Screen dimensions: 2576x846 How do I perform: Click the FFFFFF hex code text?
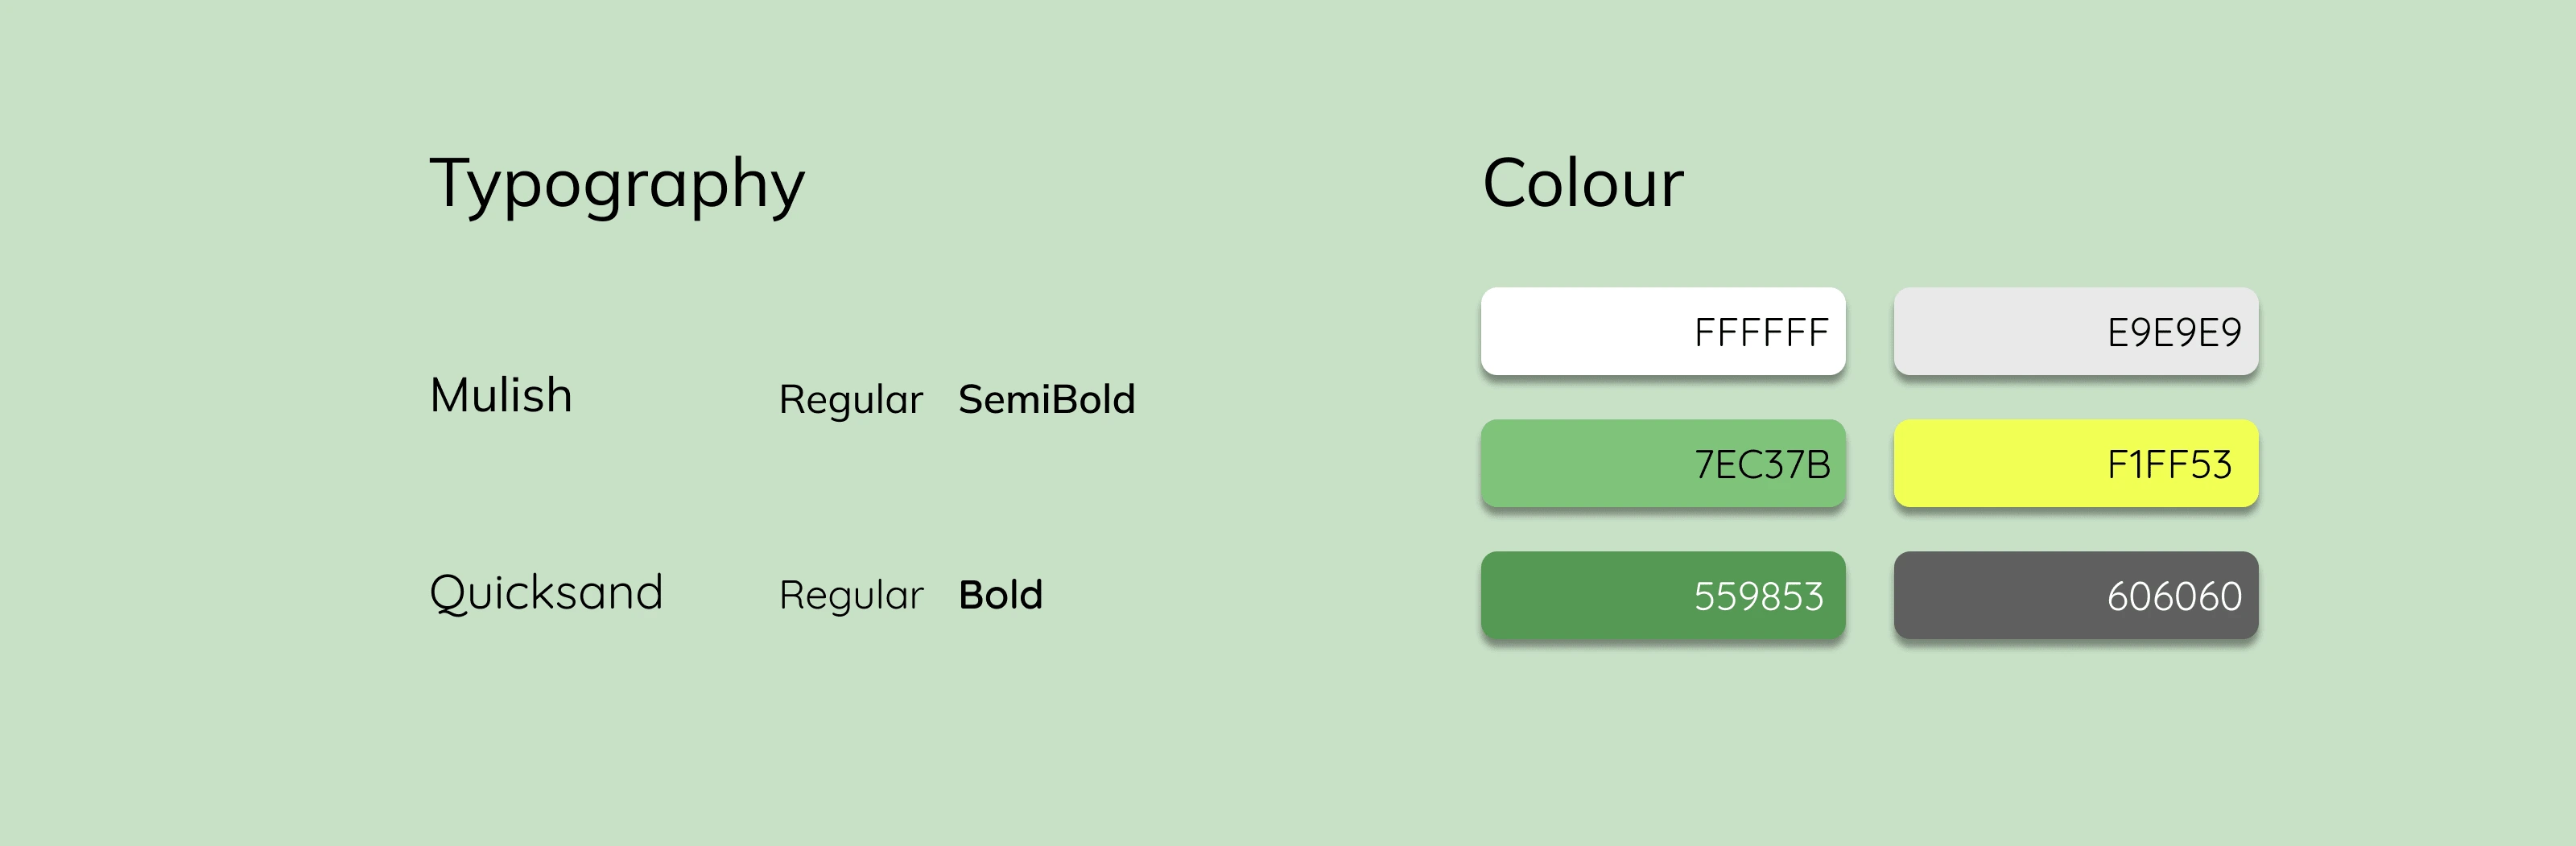1761,332
